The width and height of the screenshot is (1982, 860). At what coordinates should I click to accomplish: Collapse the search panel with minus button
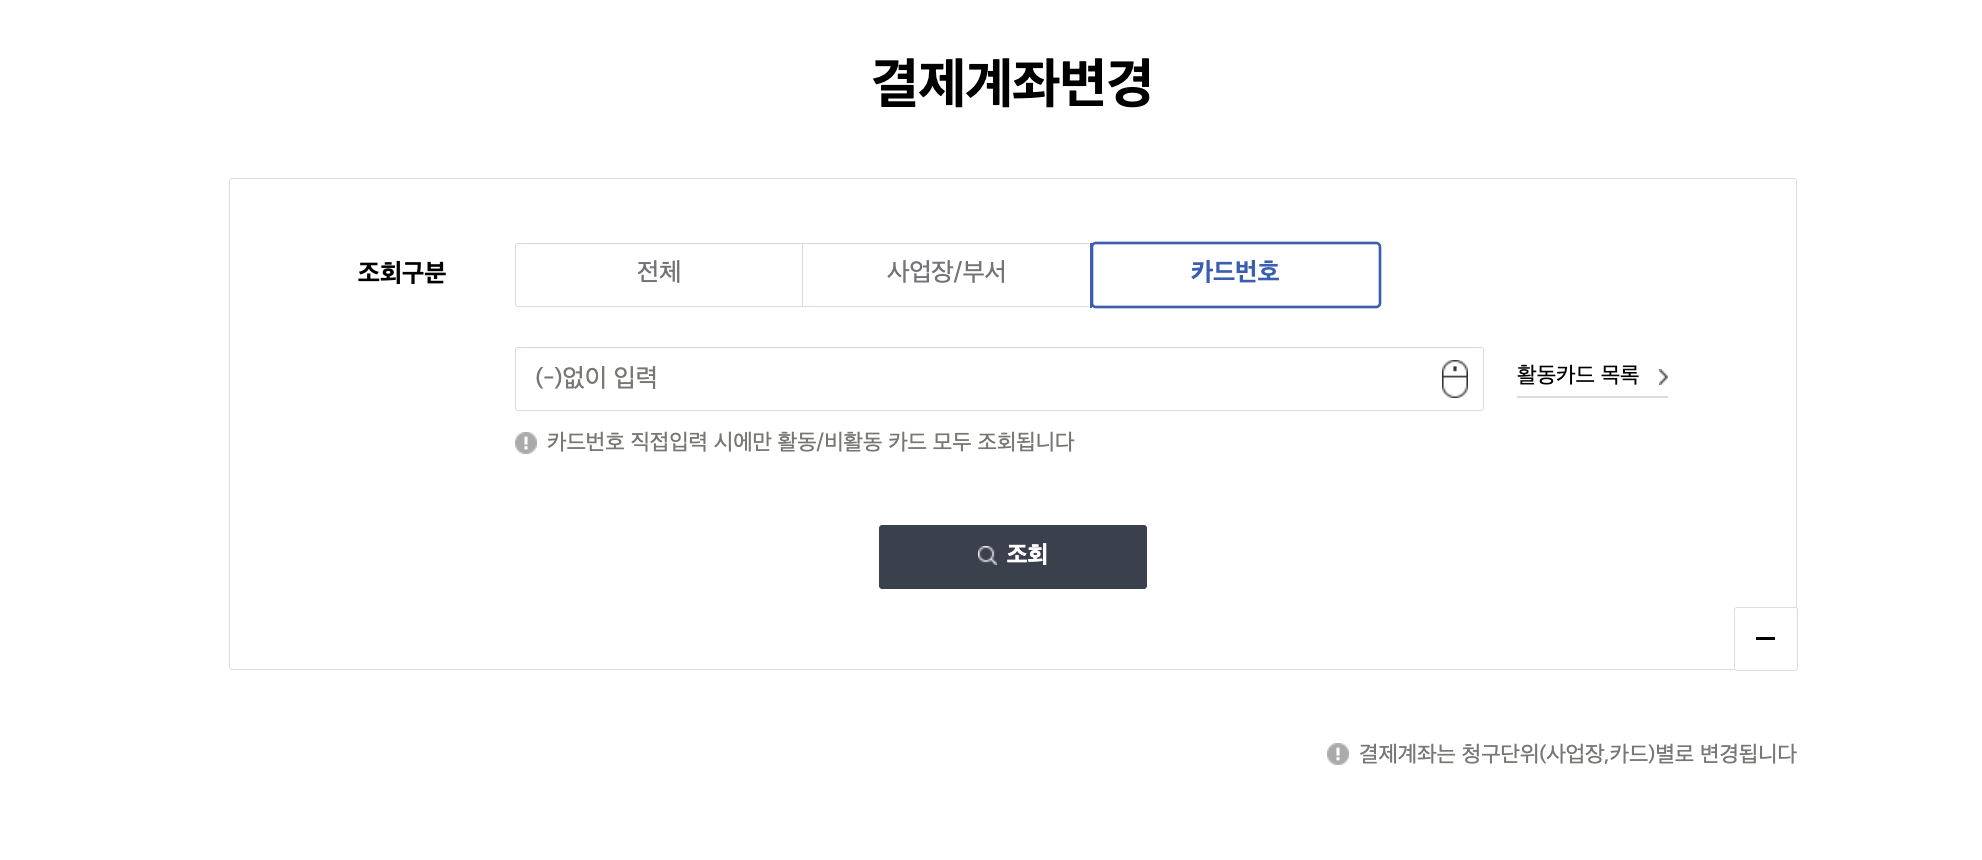pyautogui.click(x=1765, y=638)
